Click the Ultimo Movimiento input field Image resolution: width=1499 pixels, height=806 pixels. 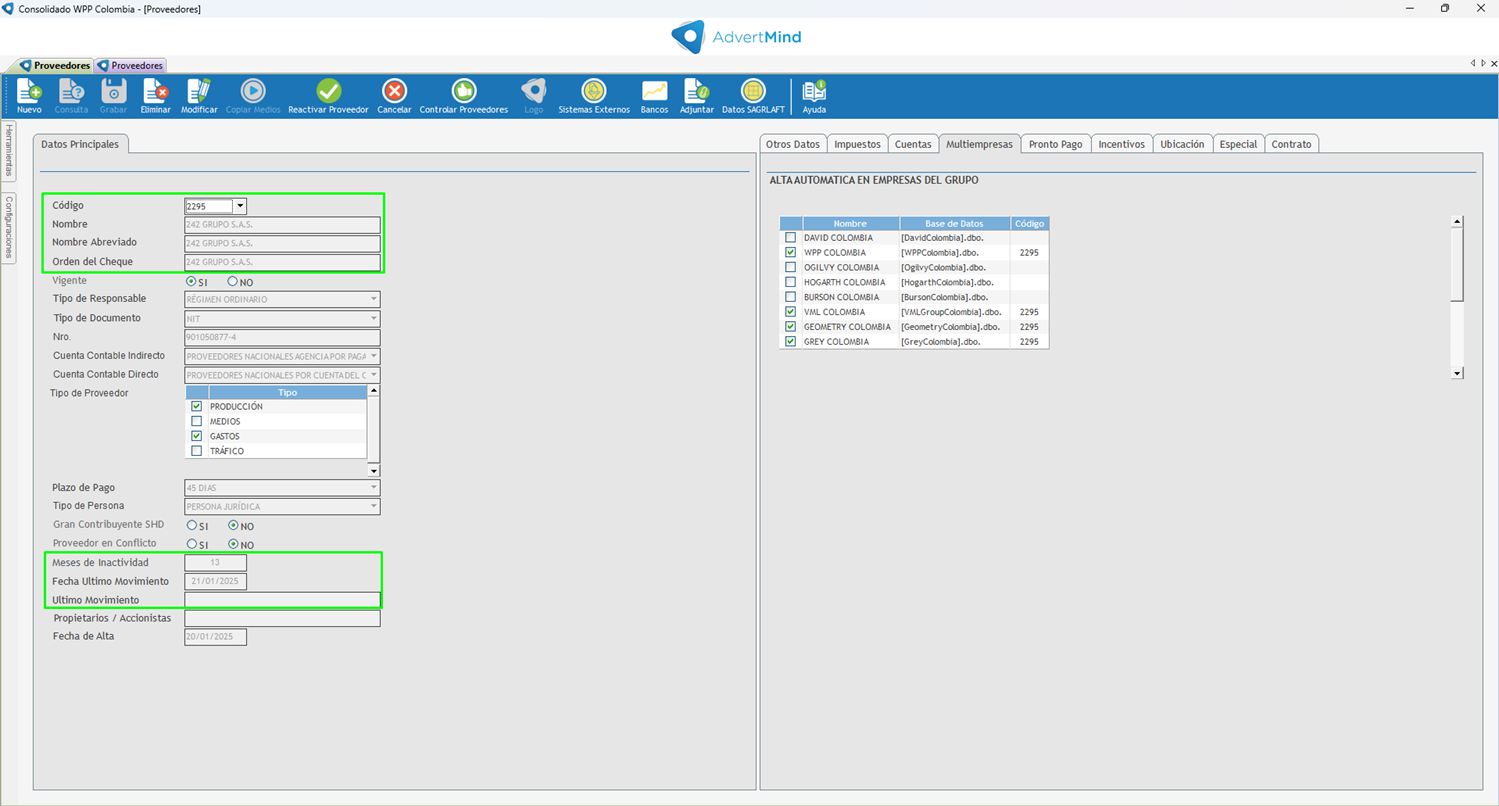coord(282,600)
